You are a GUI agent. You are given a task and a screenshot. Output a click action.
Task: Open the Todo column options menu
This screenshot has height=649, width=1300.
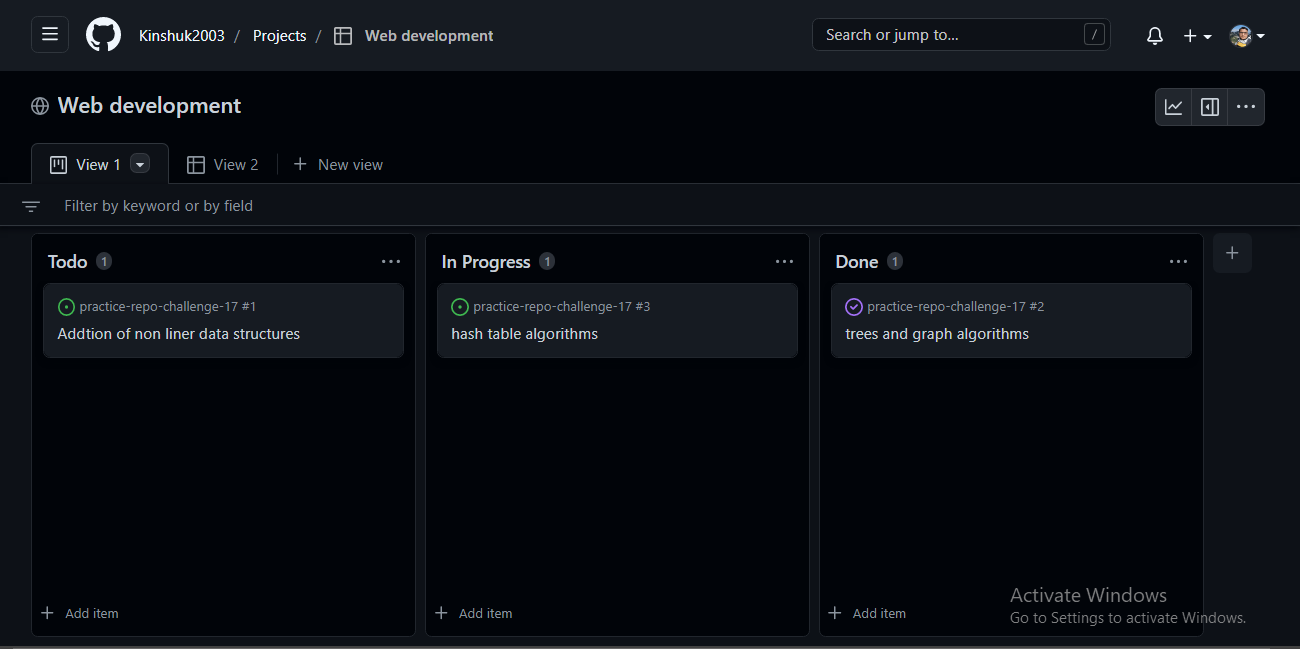point(391,261)
